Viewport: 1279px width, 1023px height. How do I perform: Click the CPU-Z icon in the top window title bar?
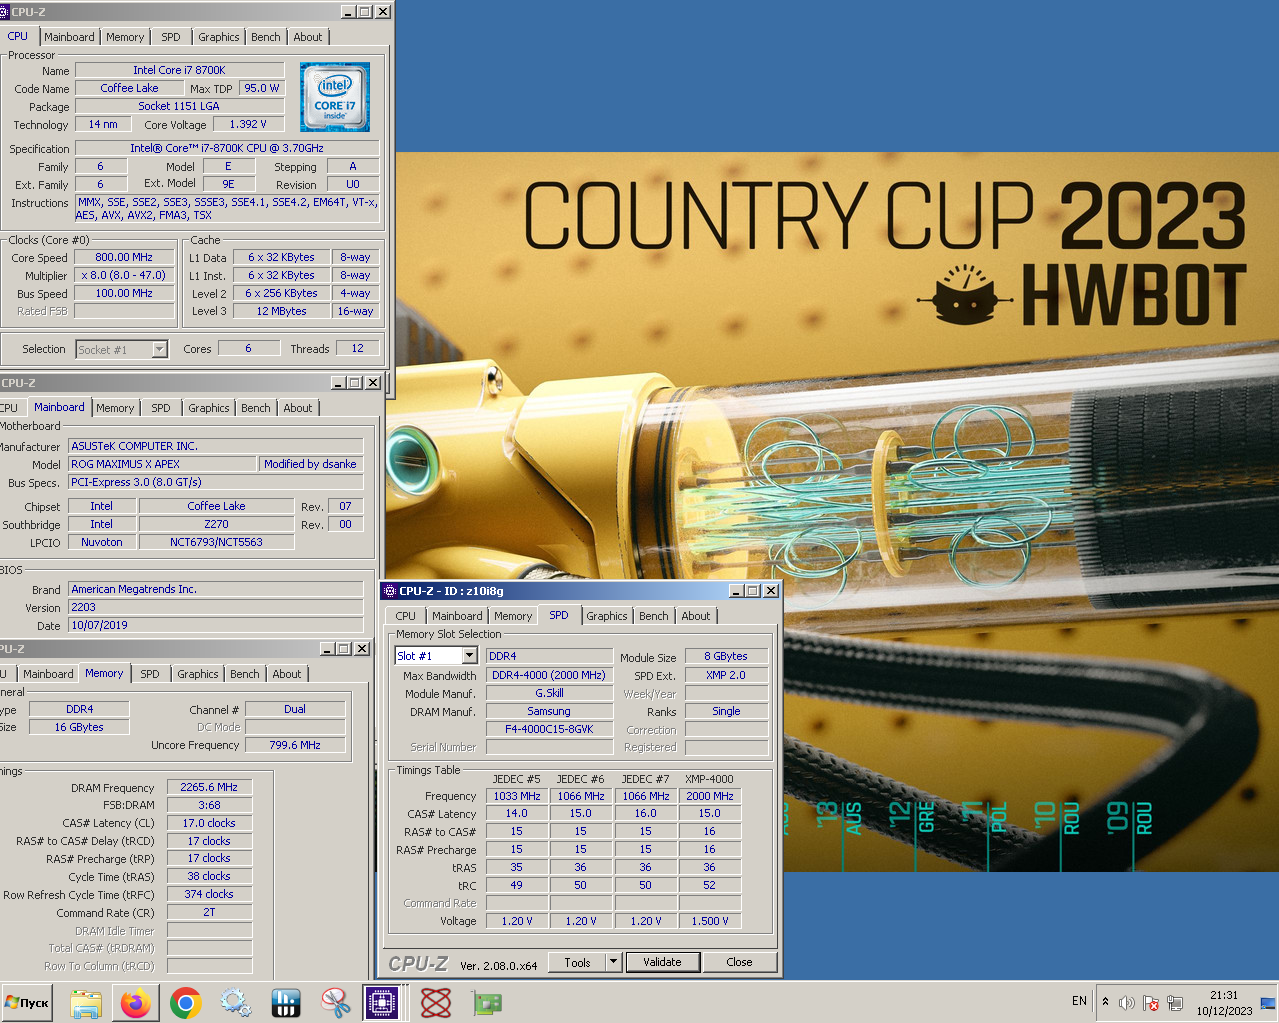pos(4,12)
